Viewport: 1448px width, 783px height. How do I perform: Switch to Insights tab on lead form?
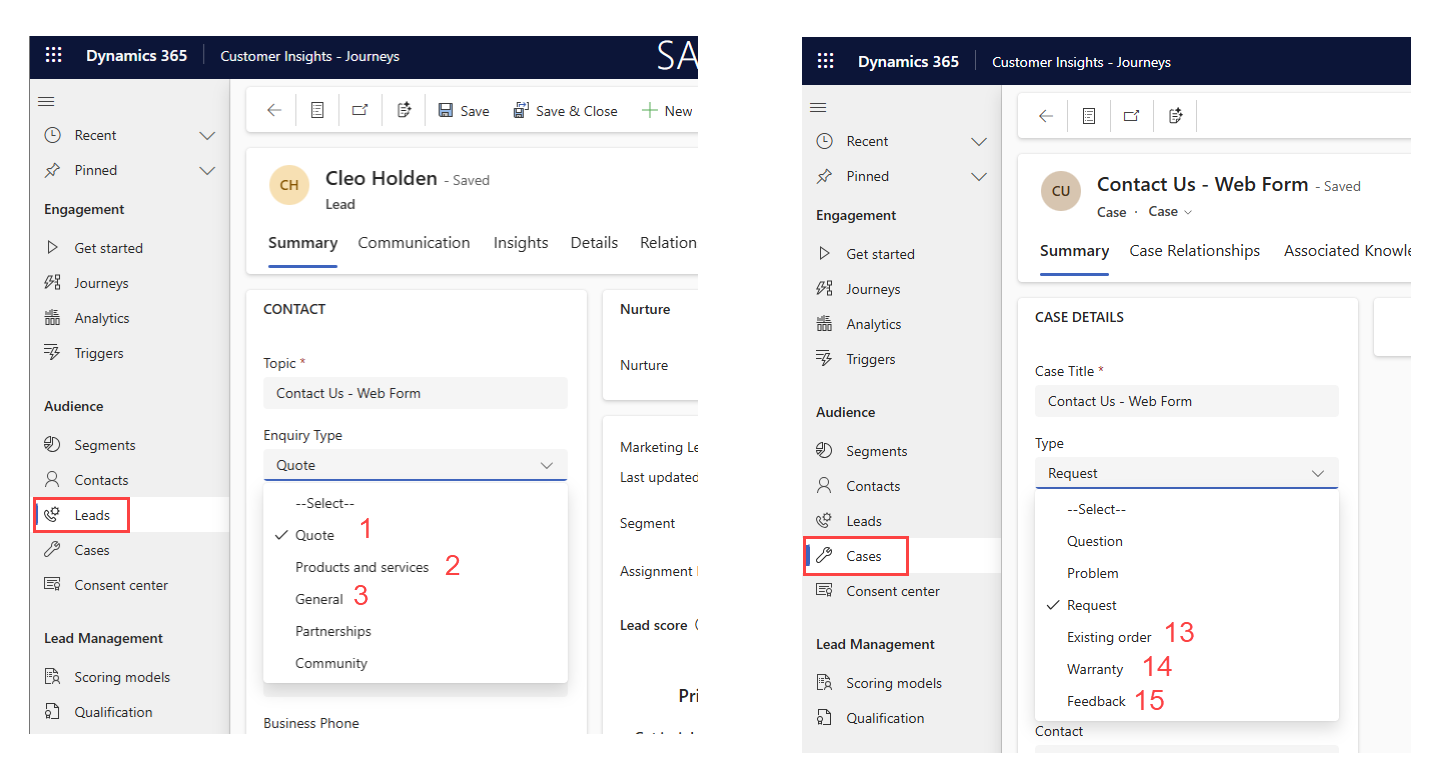click(x=520, y=243)
